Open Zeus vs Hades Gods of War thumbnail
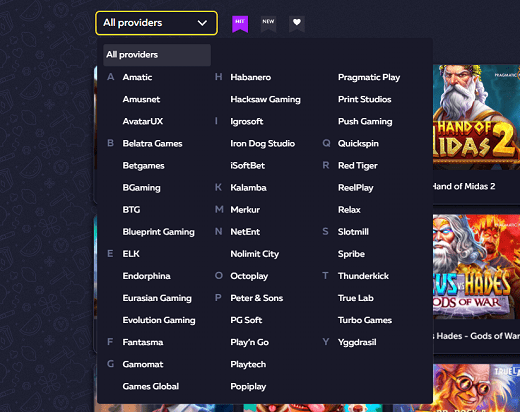This screenshot has width=520, height=412. 476,267
